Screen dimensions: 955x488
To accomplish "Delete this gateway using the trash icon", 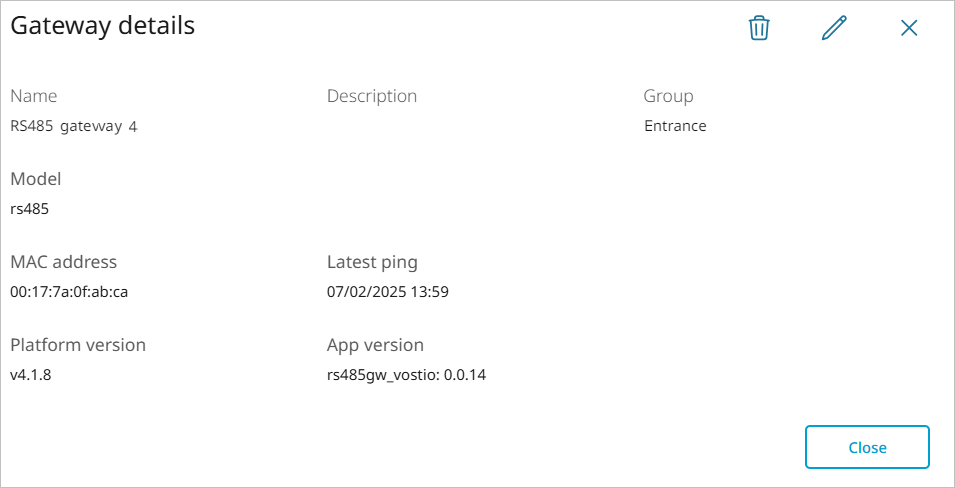I will 759,28.
